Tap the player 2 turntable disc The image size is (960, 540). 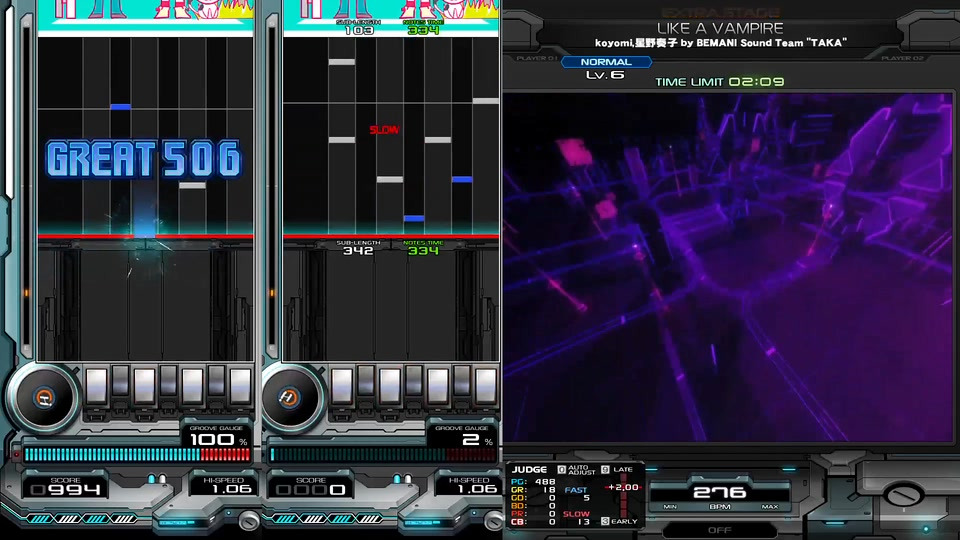point(288,397)
